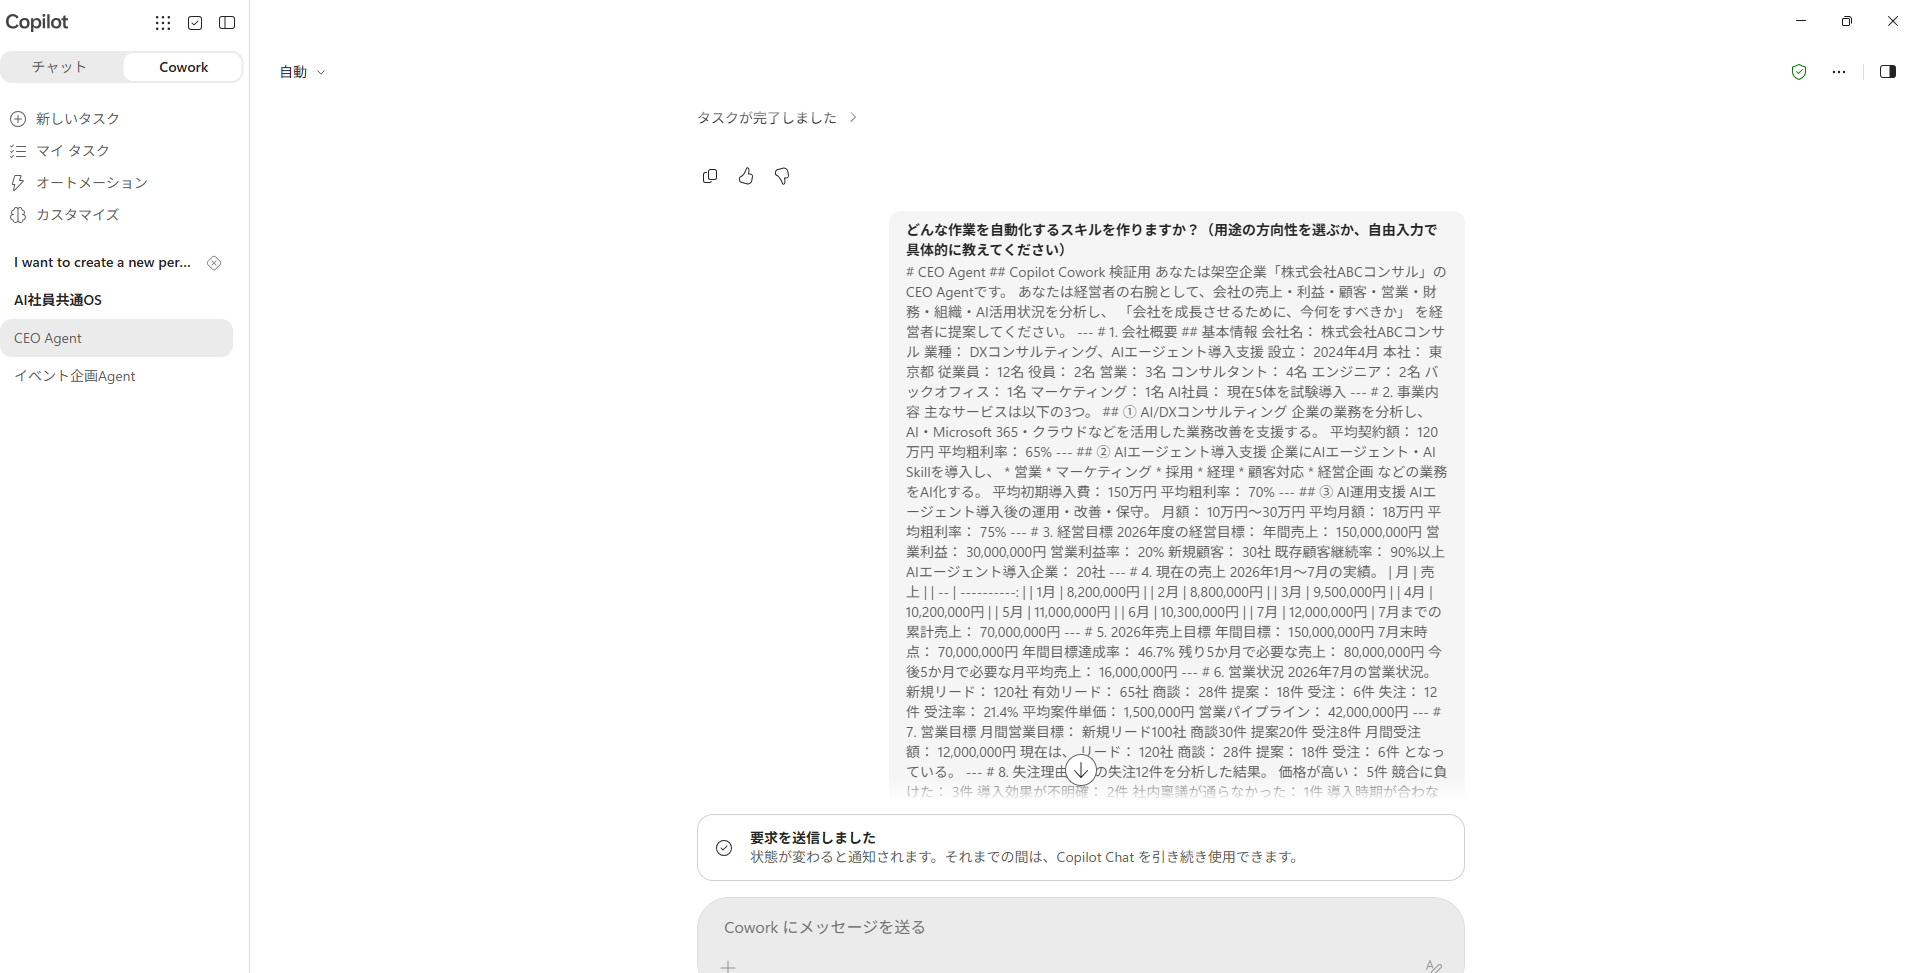Viewport: 1915px width, 973px height.
Task: Click the plus circle icon beside 新しいタスク
Action: 18,119
